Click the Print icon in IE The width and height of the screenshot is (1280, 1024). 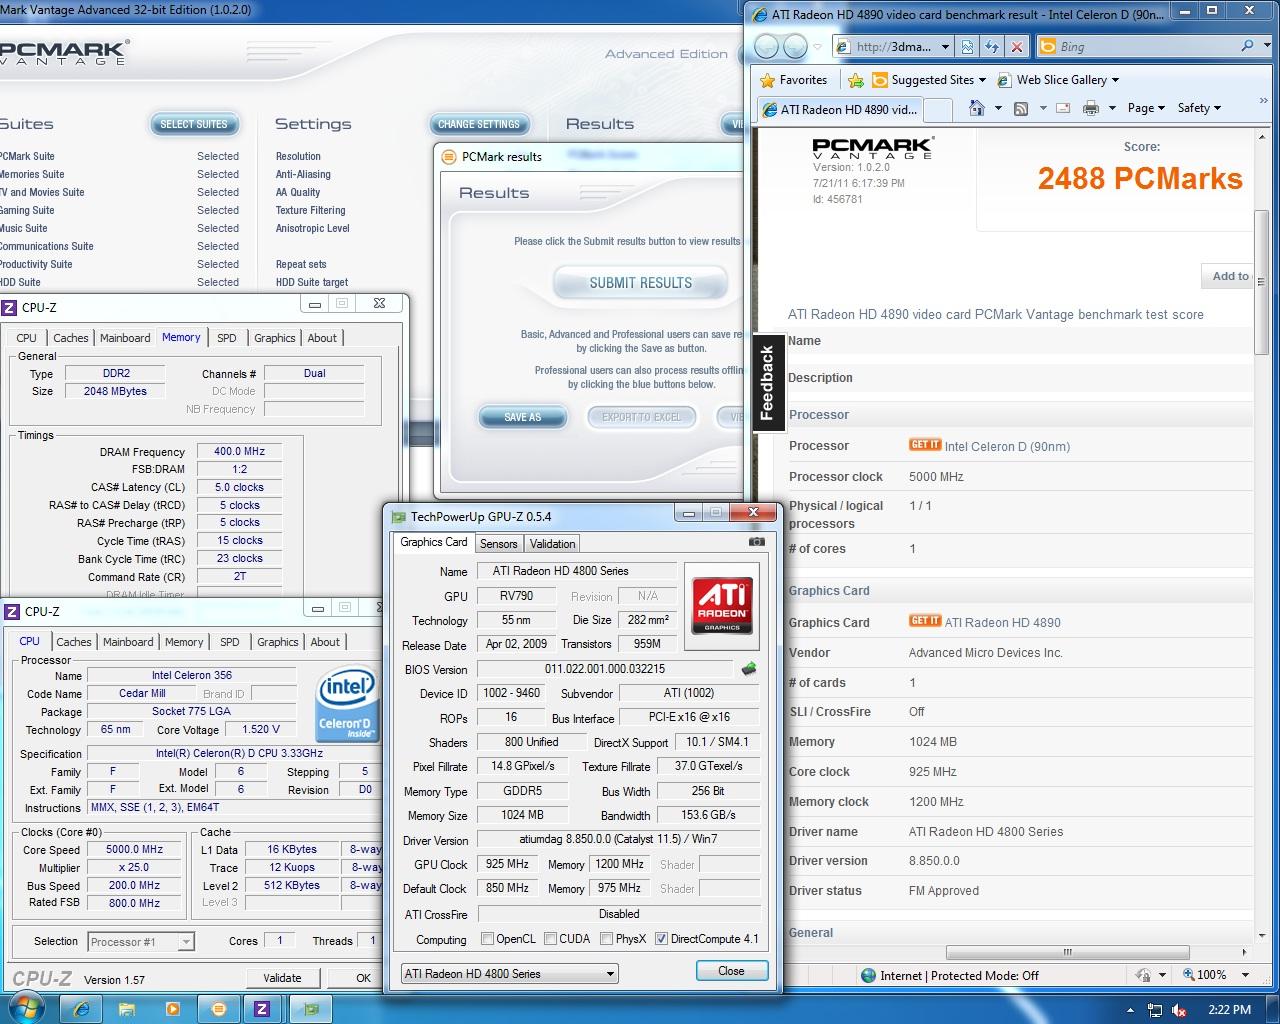pyautogui.click(x=1091, y=108)
